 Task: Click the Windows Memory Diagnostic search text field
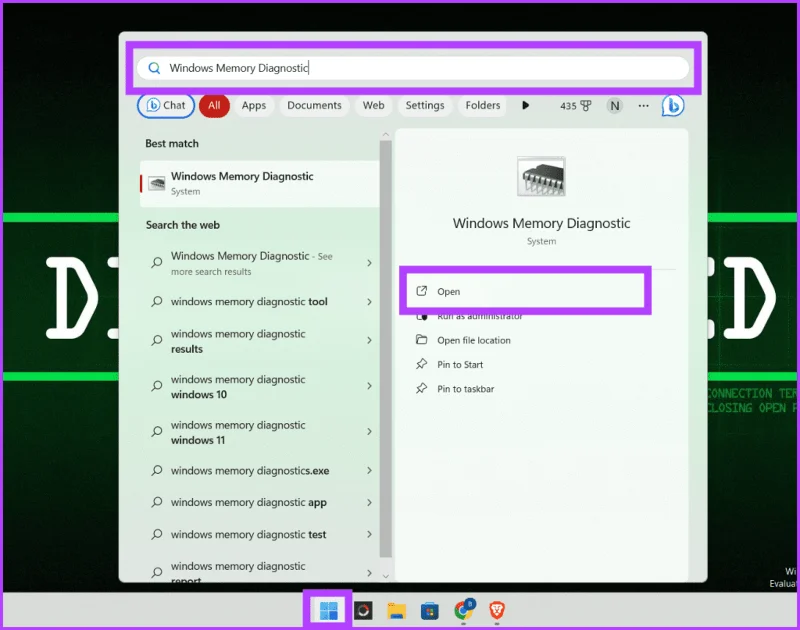[x=413, y=68]
